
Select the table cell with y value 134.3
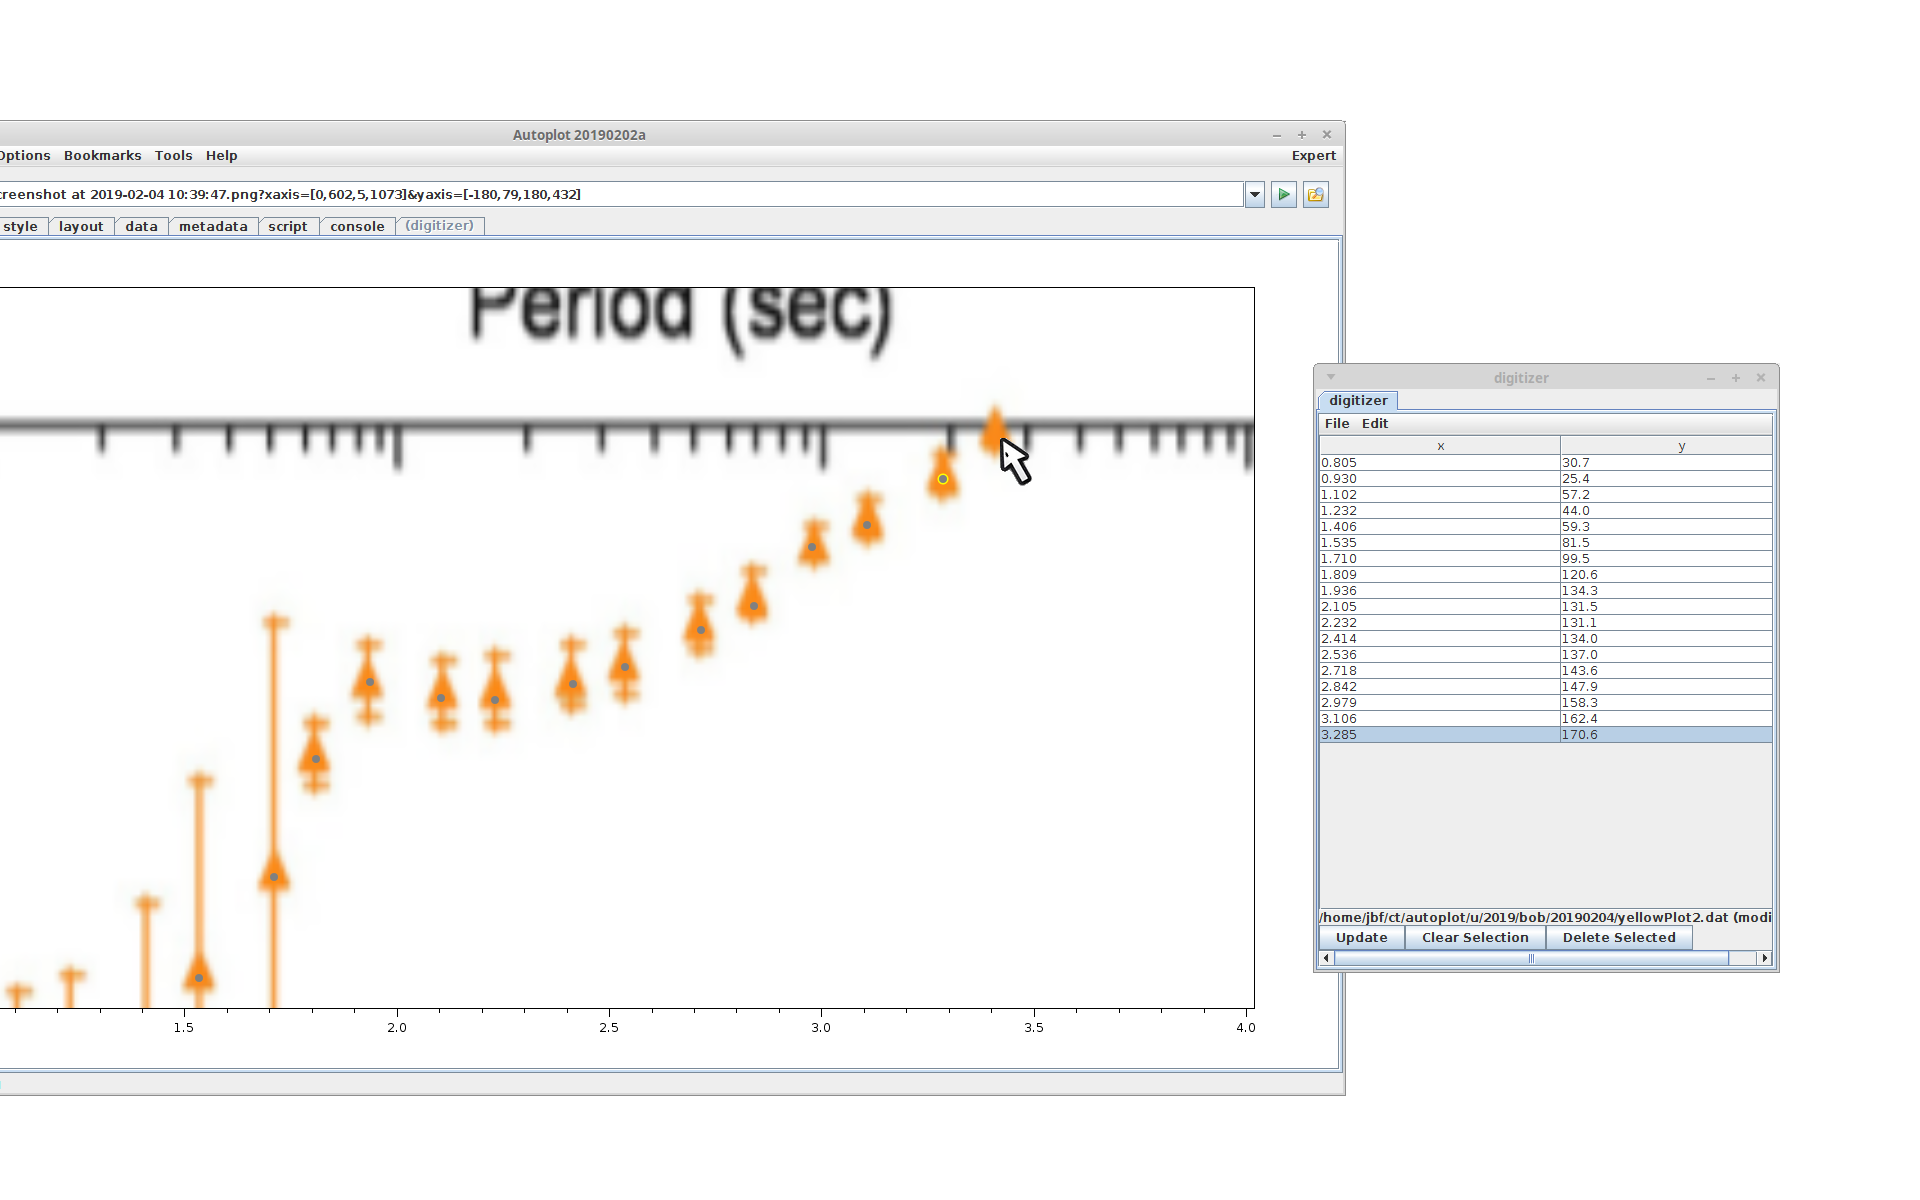click(x=1666, y=591)
